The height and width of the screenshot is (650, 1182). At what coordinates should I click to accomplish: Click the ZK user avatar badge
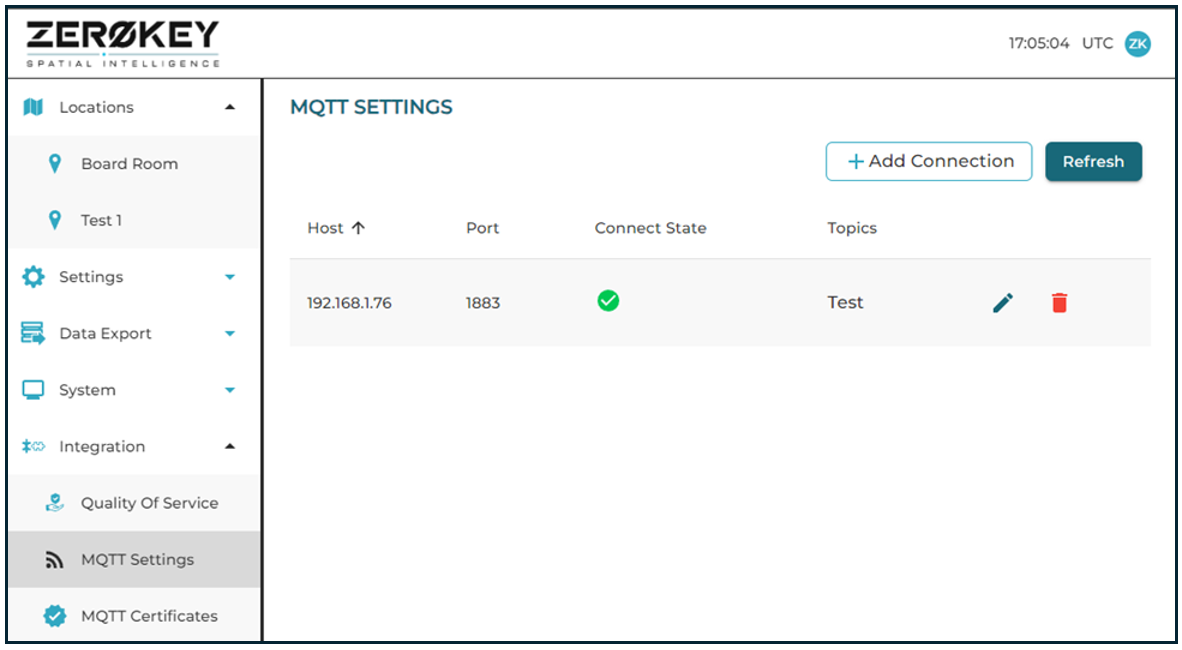[x=1137, y=43]
